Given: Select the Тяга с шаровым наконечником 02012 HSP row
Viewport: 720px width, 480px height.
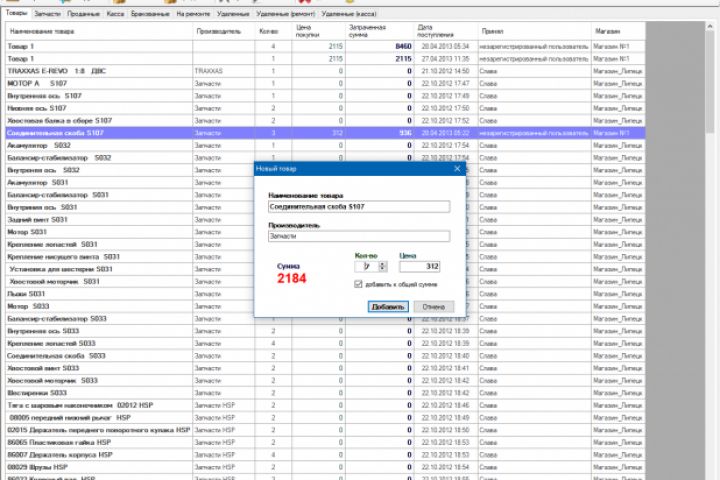Looking at the screenshot, I should coord(325,406).
